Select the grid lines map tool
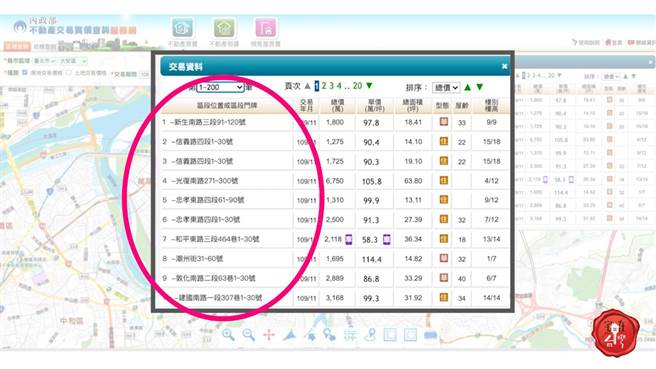Viewport: 656px width, 369px height. pos(350,335)
